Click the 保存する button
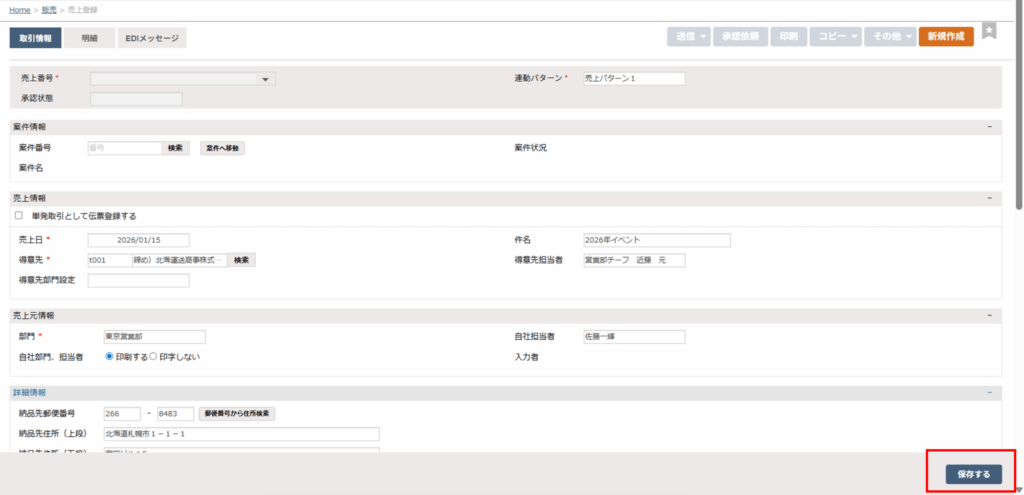 tap(973, 474)
